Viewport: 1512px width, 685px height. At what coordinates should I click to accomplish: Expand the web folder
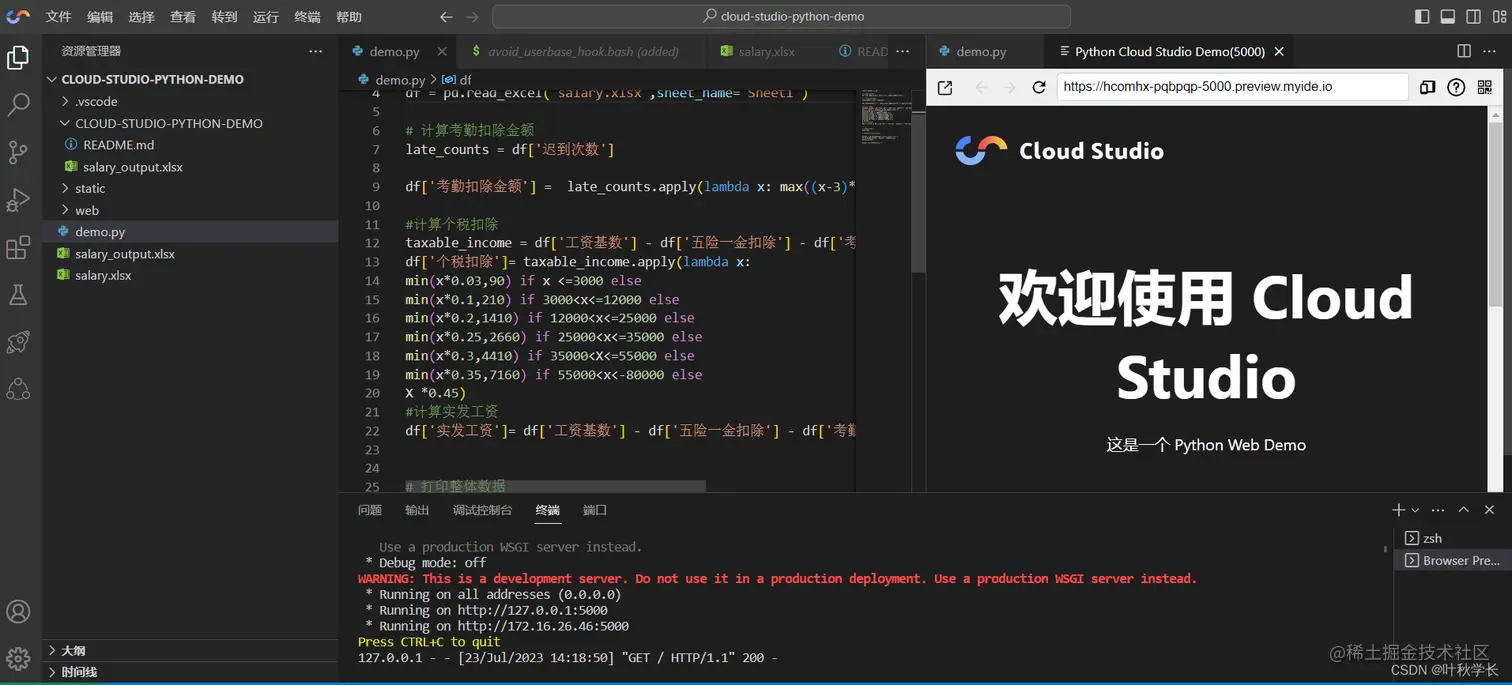click(x=190, y=210)
